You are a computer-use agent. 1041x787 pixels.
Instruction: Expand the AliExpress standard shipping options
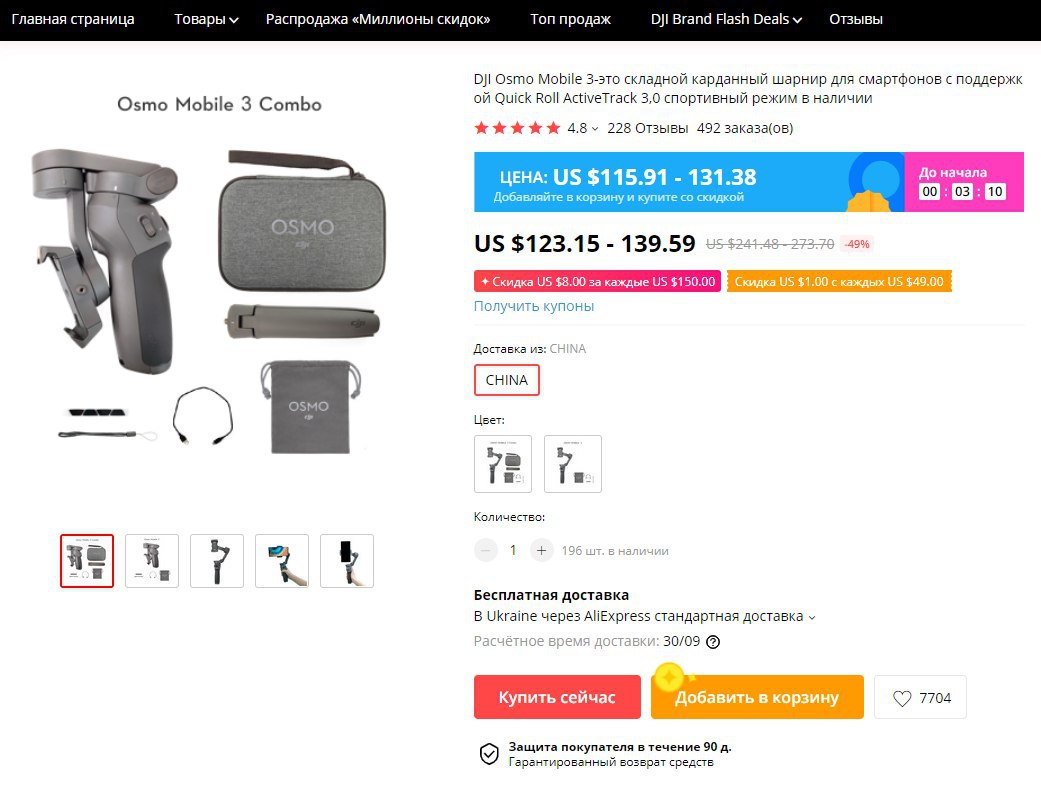(x=811, y=617)
